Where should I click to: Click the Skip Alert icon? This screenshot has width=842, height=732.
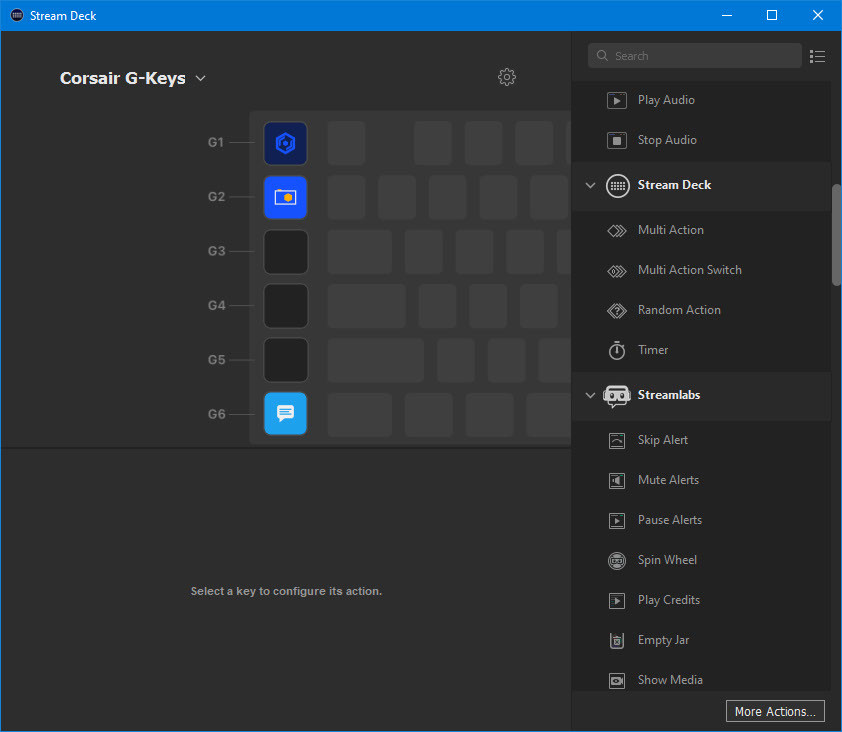point(616,440)
